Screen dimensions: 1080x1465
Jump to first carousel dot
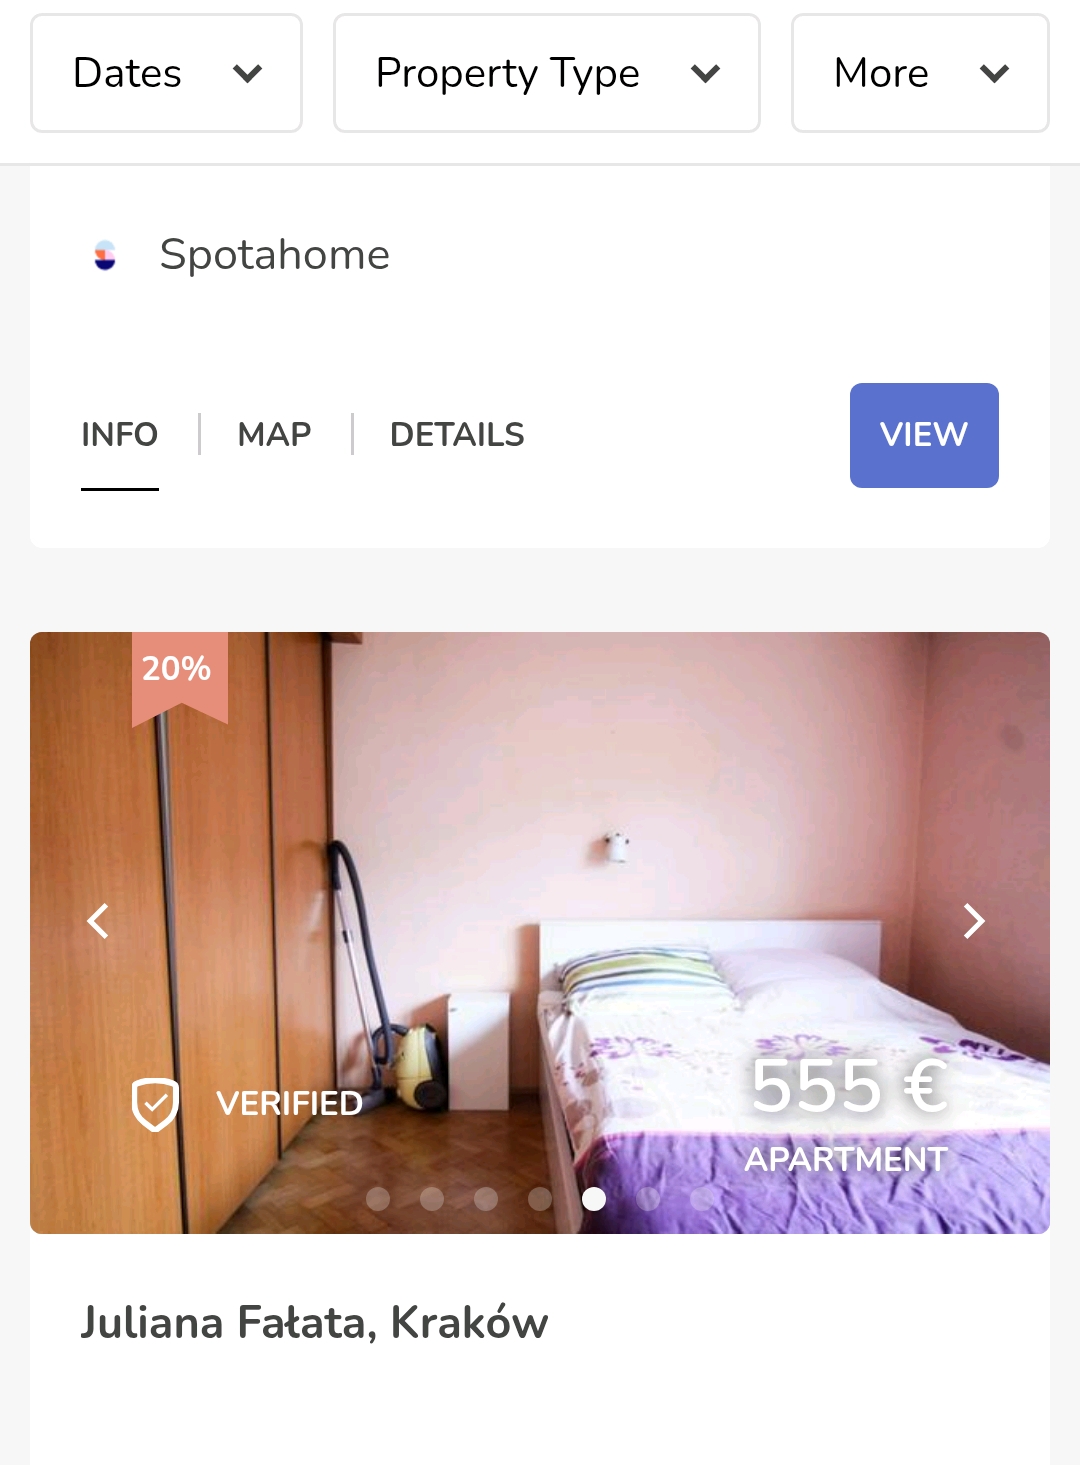[378, 1199]
